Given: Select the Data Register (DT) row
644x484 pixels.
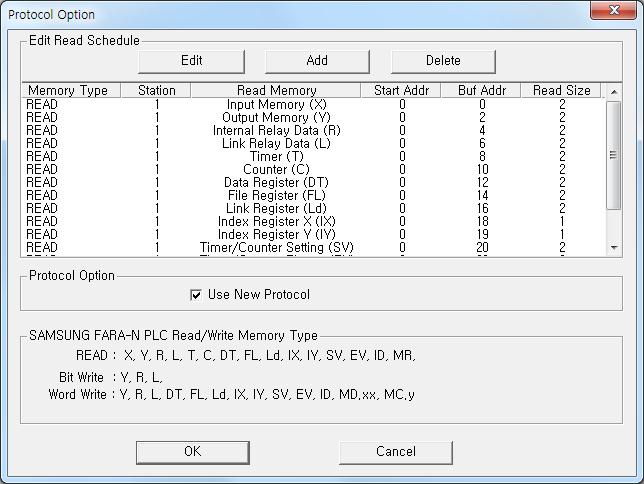Looking at the screenshot, I should (x=276, y=182).
